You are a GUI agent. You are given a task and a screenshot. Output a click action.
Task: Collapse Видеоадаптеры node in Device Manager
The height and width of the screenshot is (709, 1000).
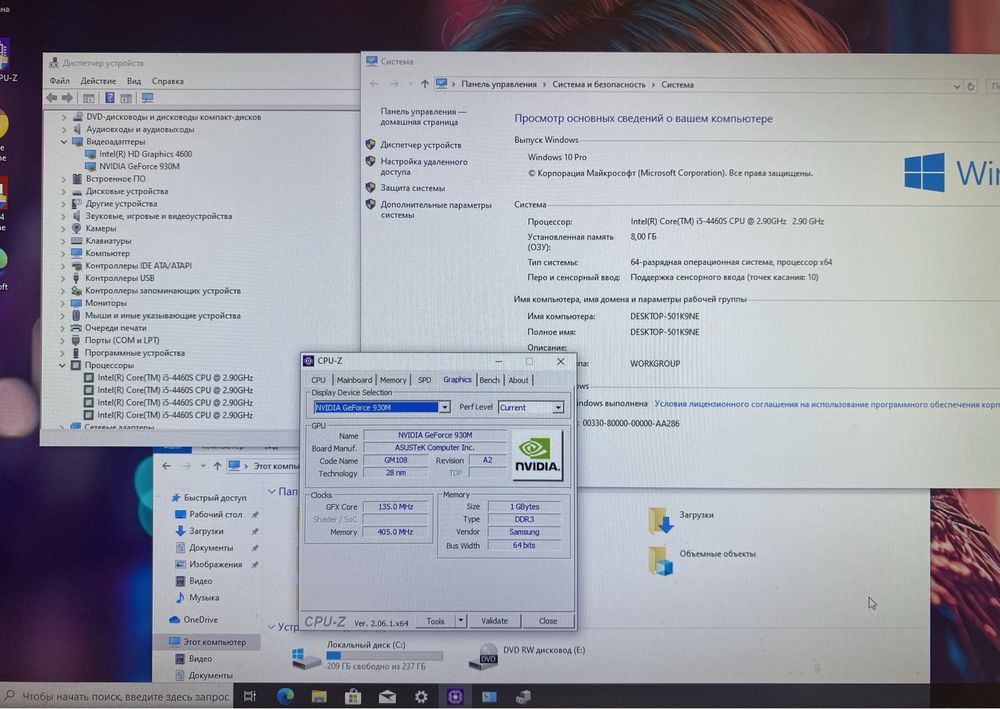[x=64, y=142]
